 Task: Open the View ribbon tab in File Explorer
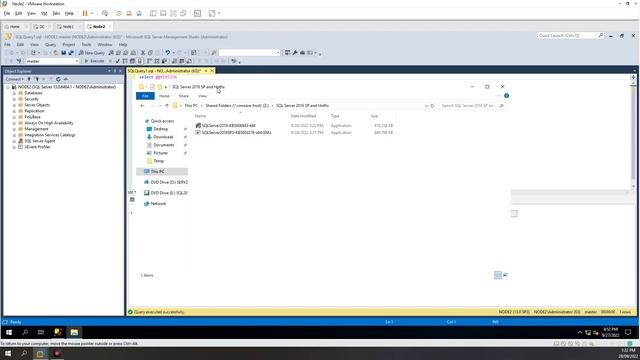click(202, 96)
